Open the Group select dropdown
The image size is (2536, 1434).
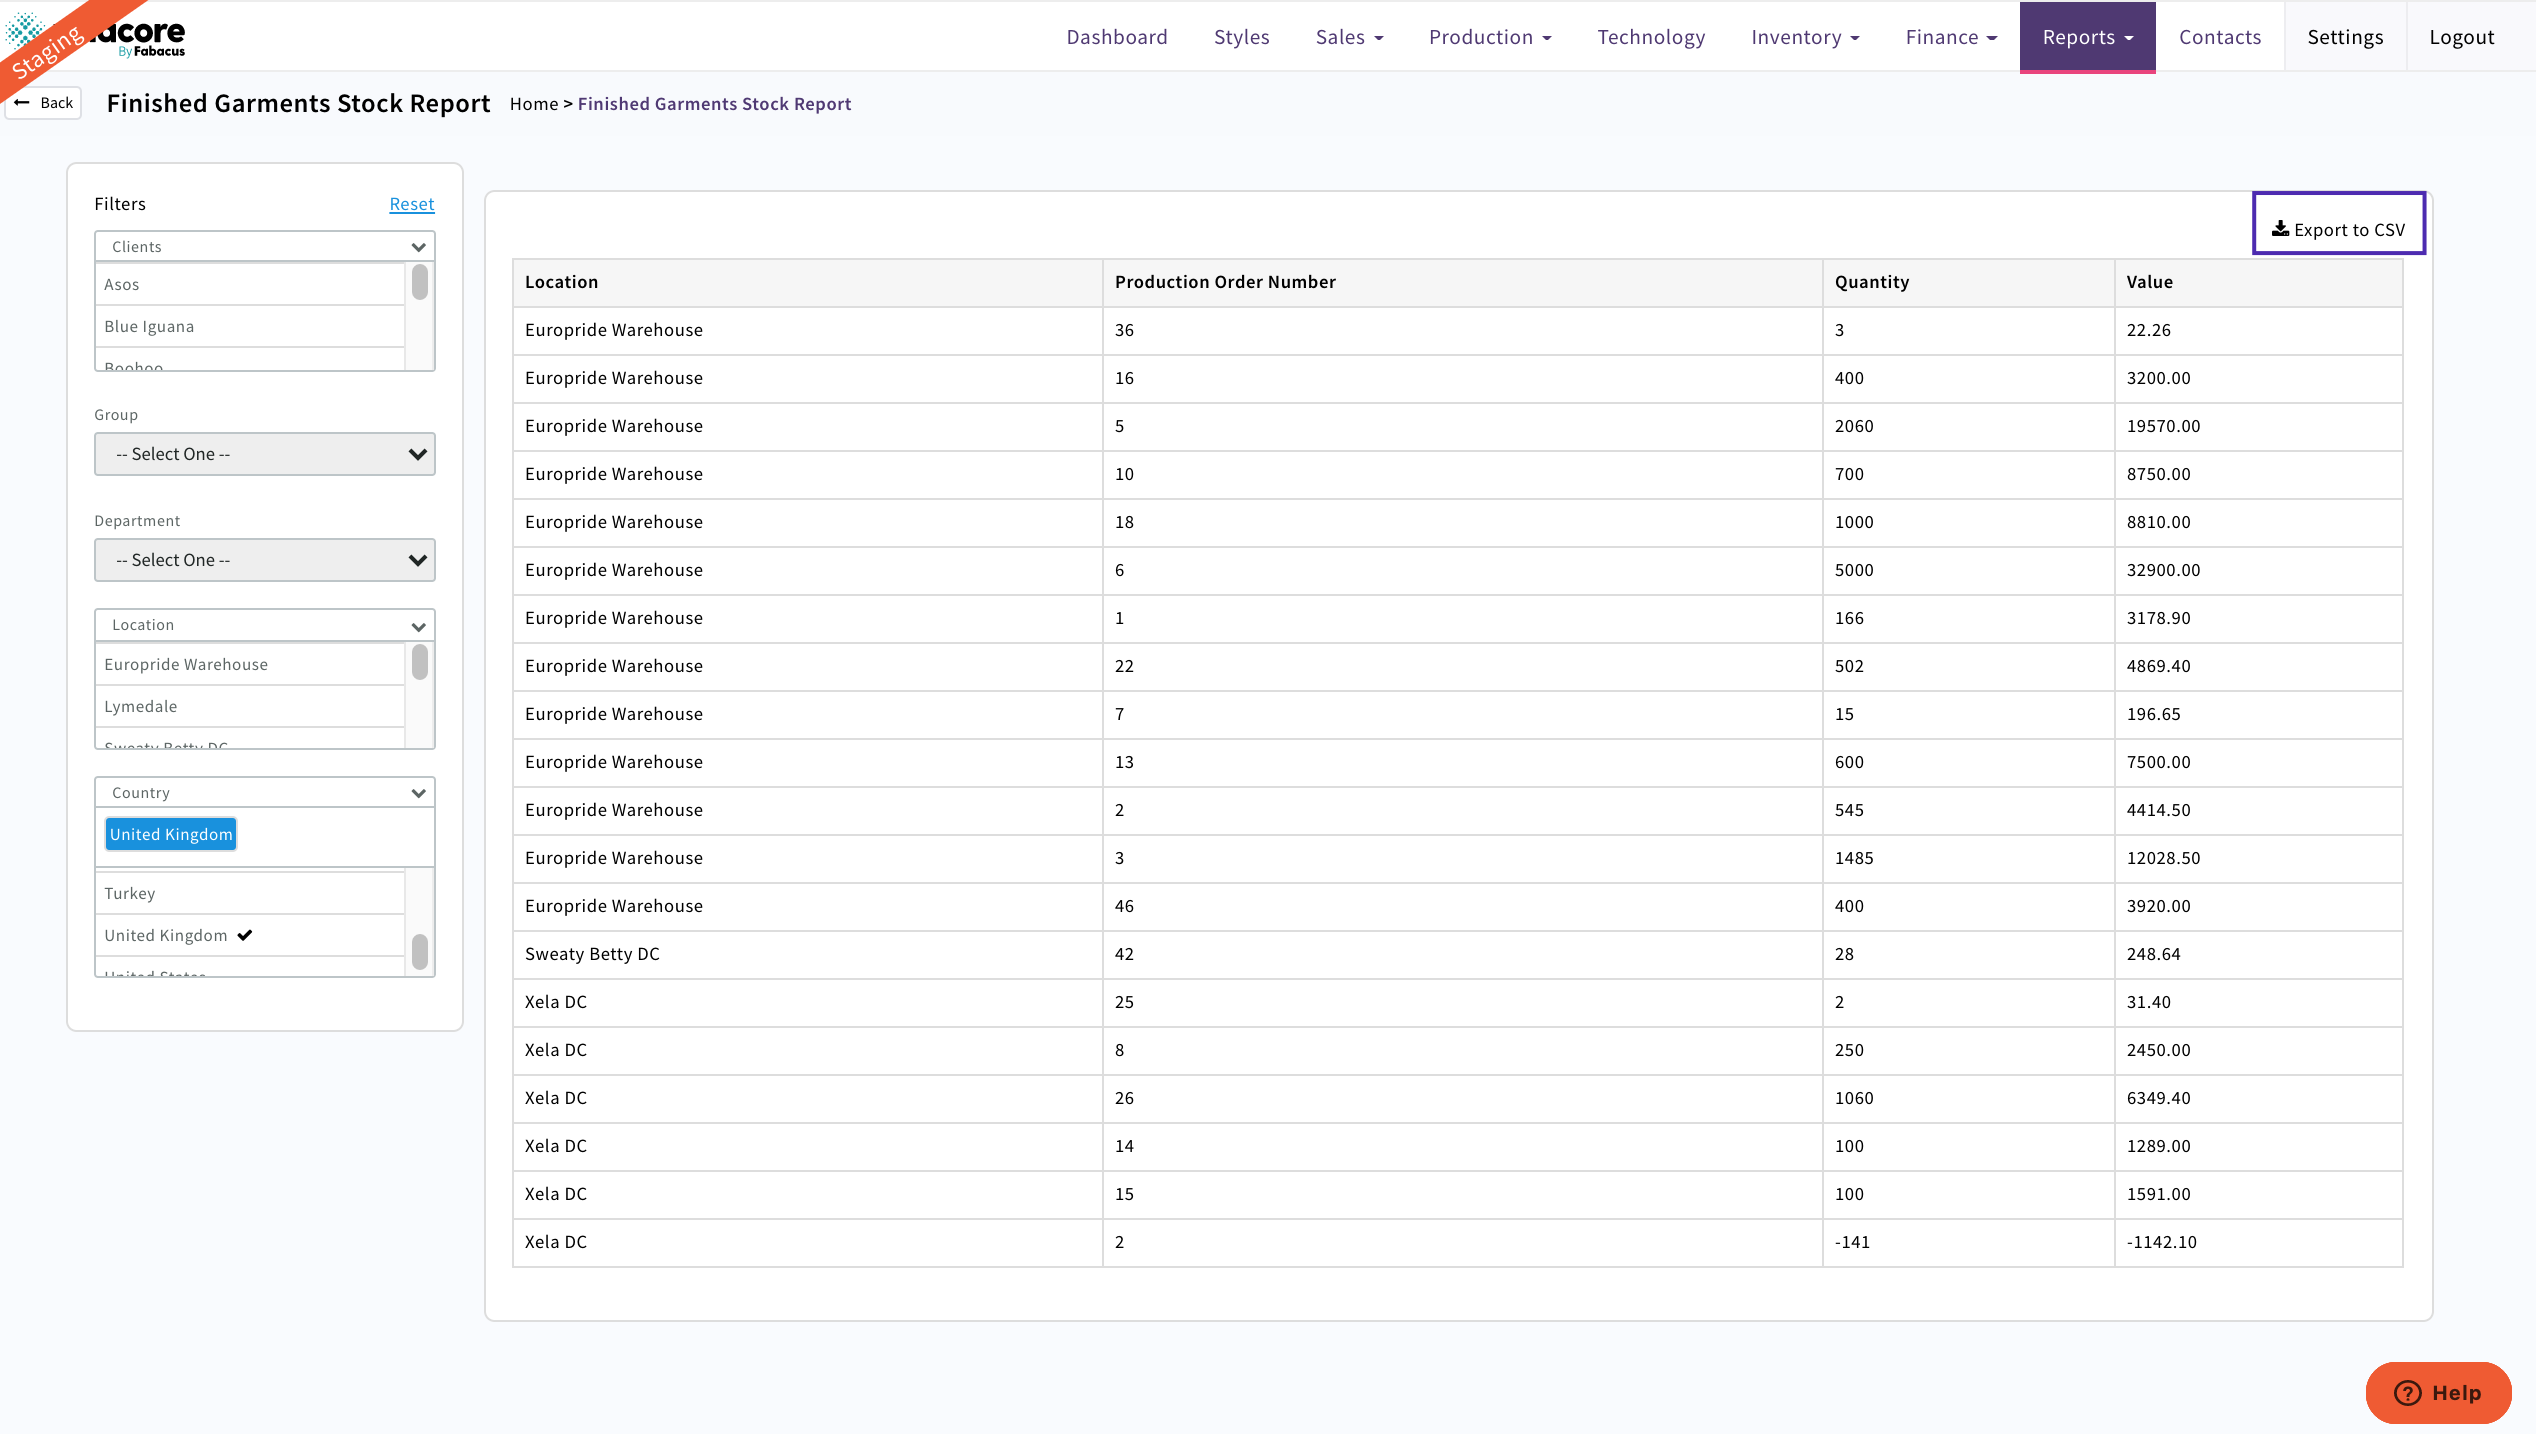point(264,454)
